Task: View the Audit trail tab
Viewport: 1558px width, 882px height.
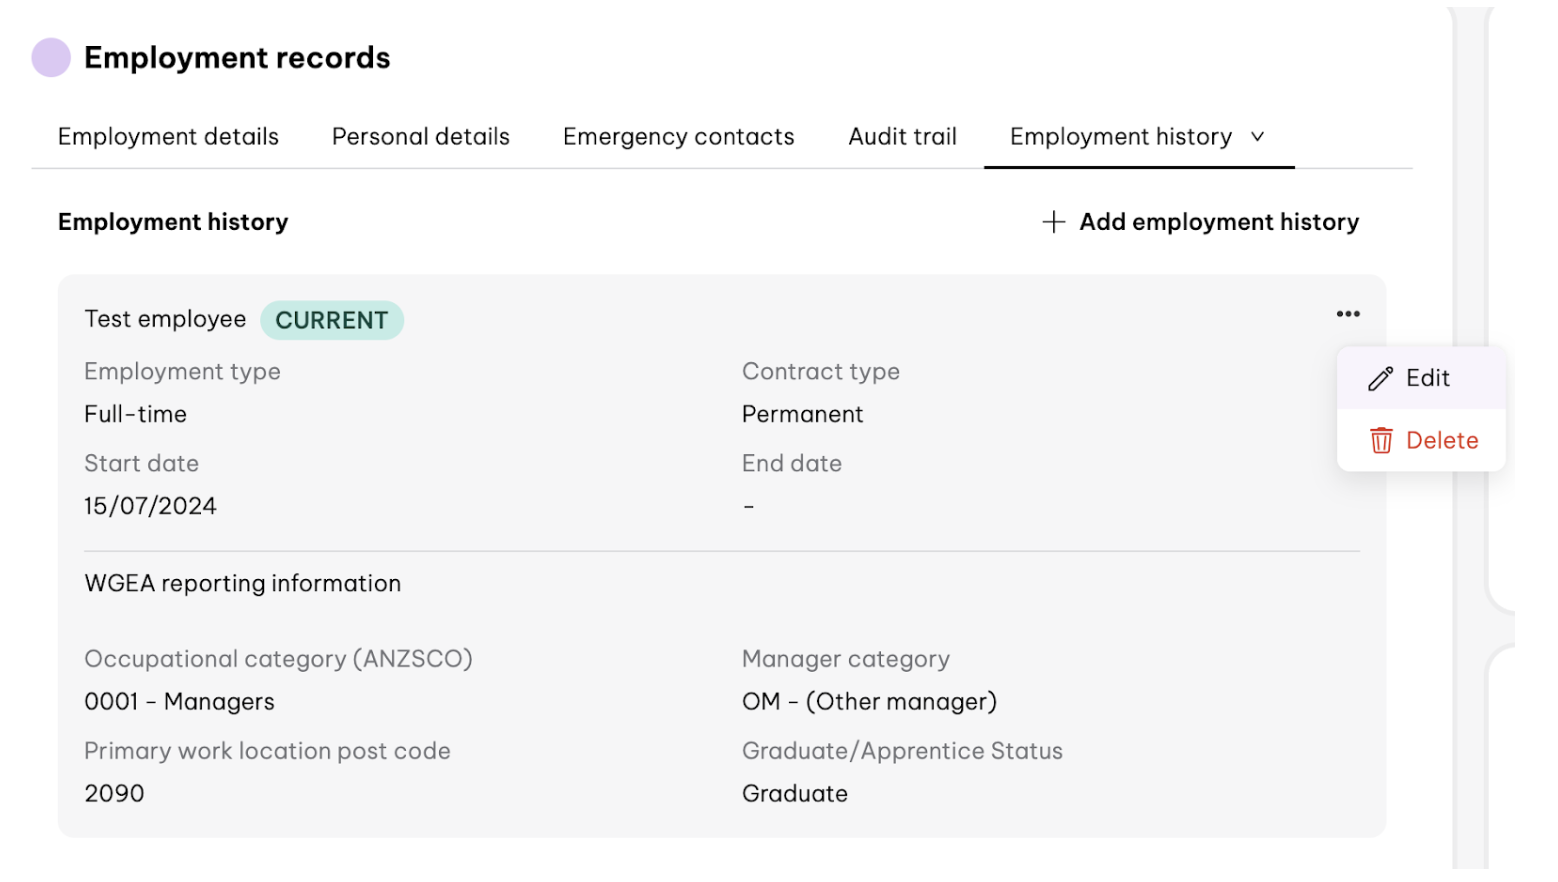Action: pyautogui.click(x=902, y=137)
